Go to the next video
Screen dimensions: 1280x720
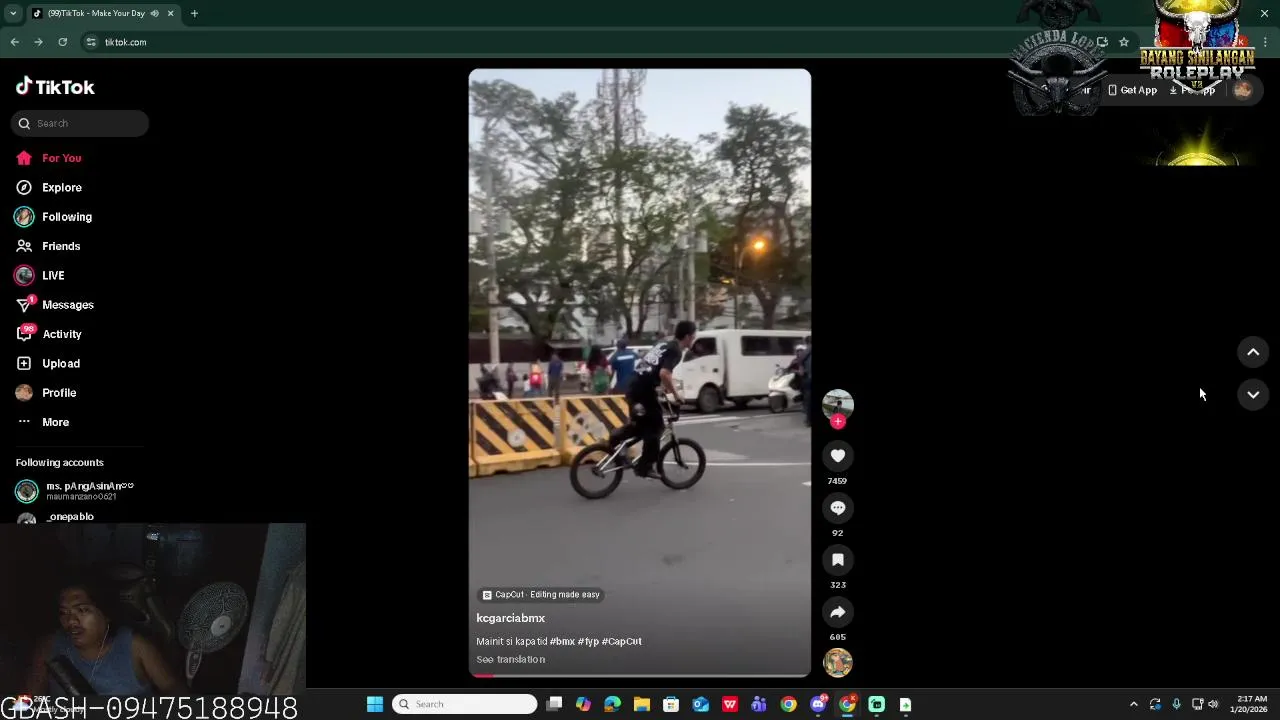(x=1253, y=395)
